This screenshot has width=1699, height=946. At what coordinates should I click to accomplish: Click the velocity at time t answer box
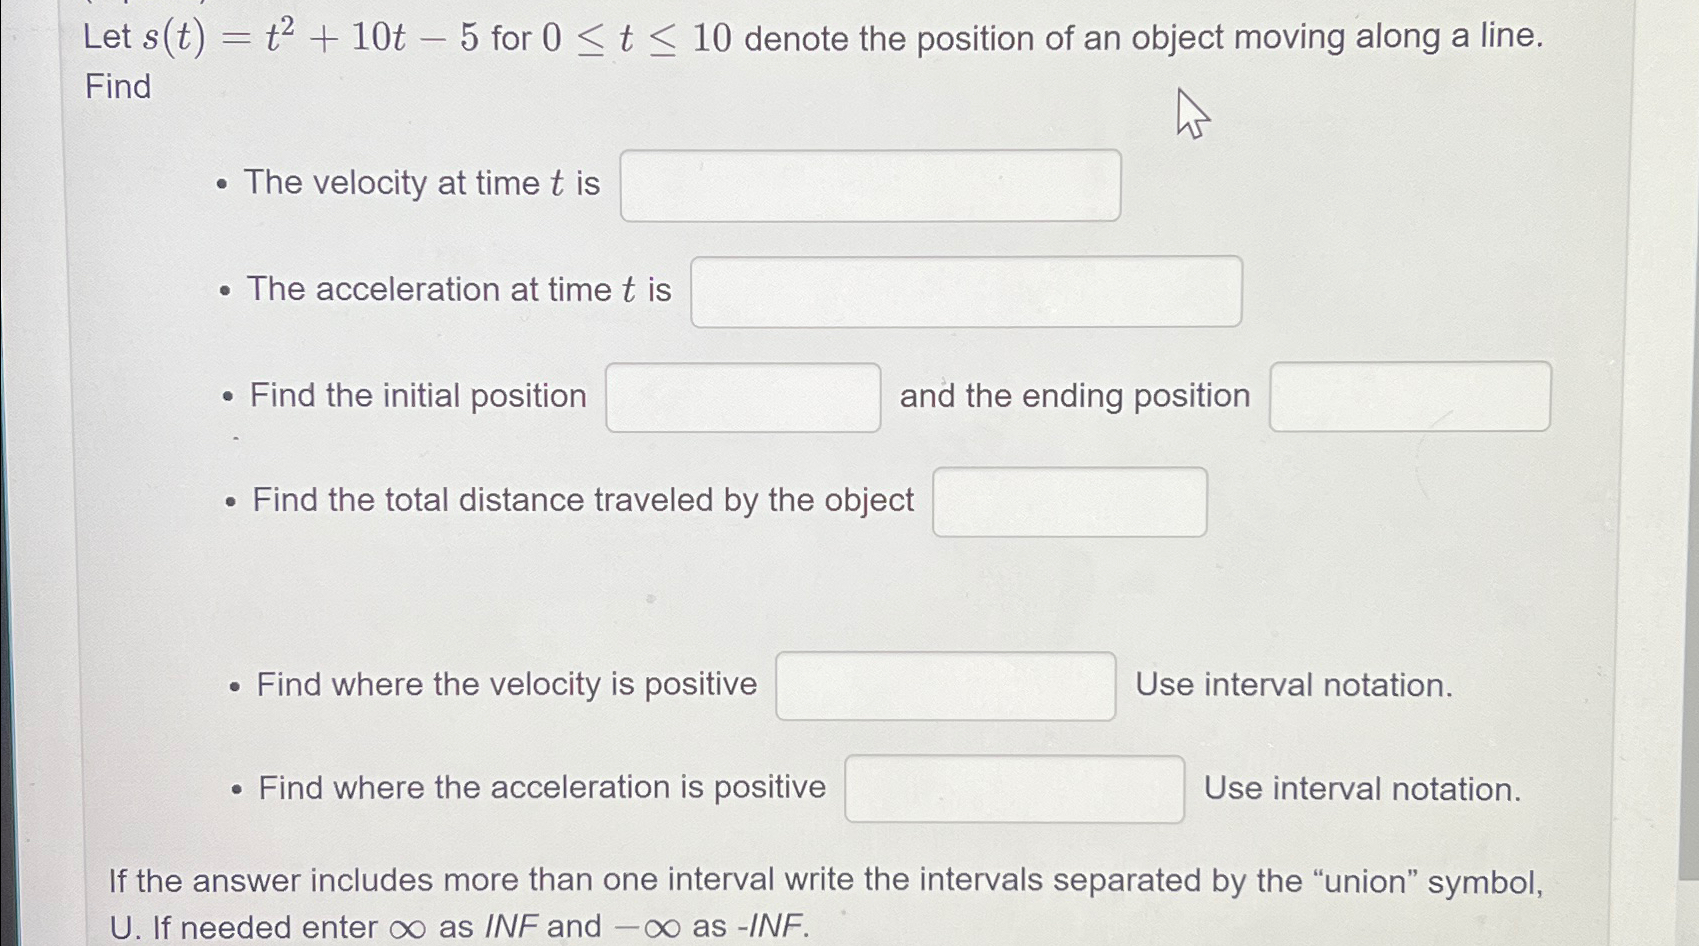(x=870, y=184)
